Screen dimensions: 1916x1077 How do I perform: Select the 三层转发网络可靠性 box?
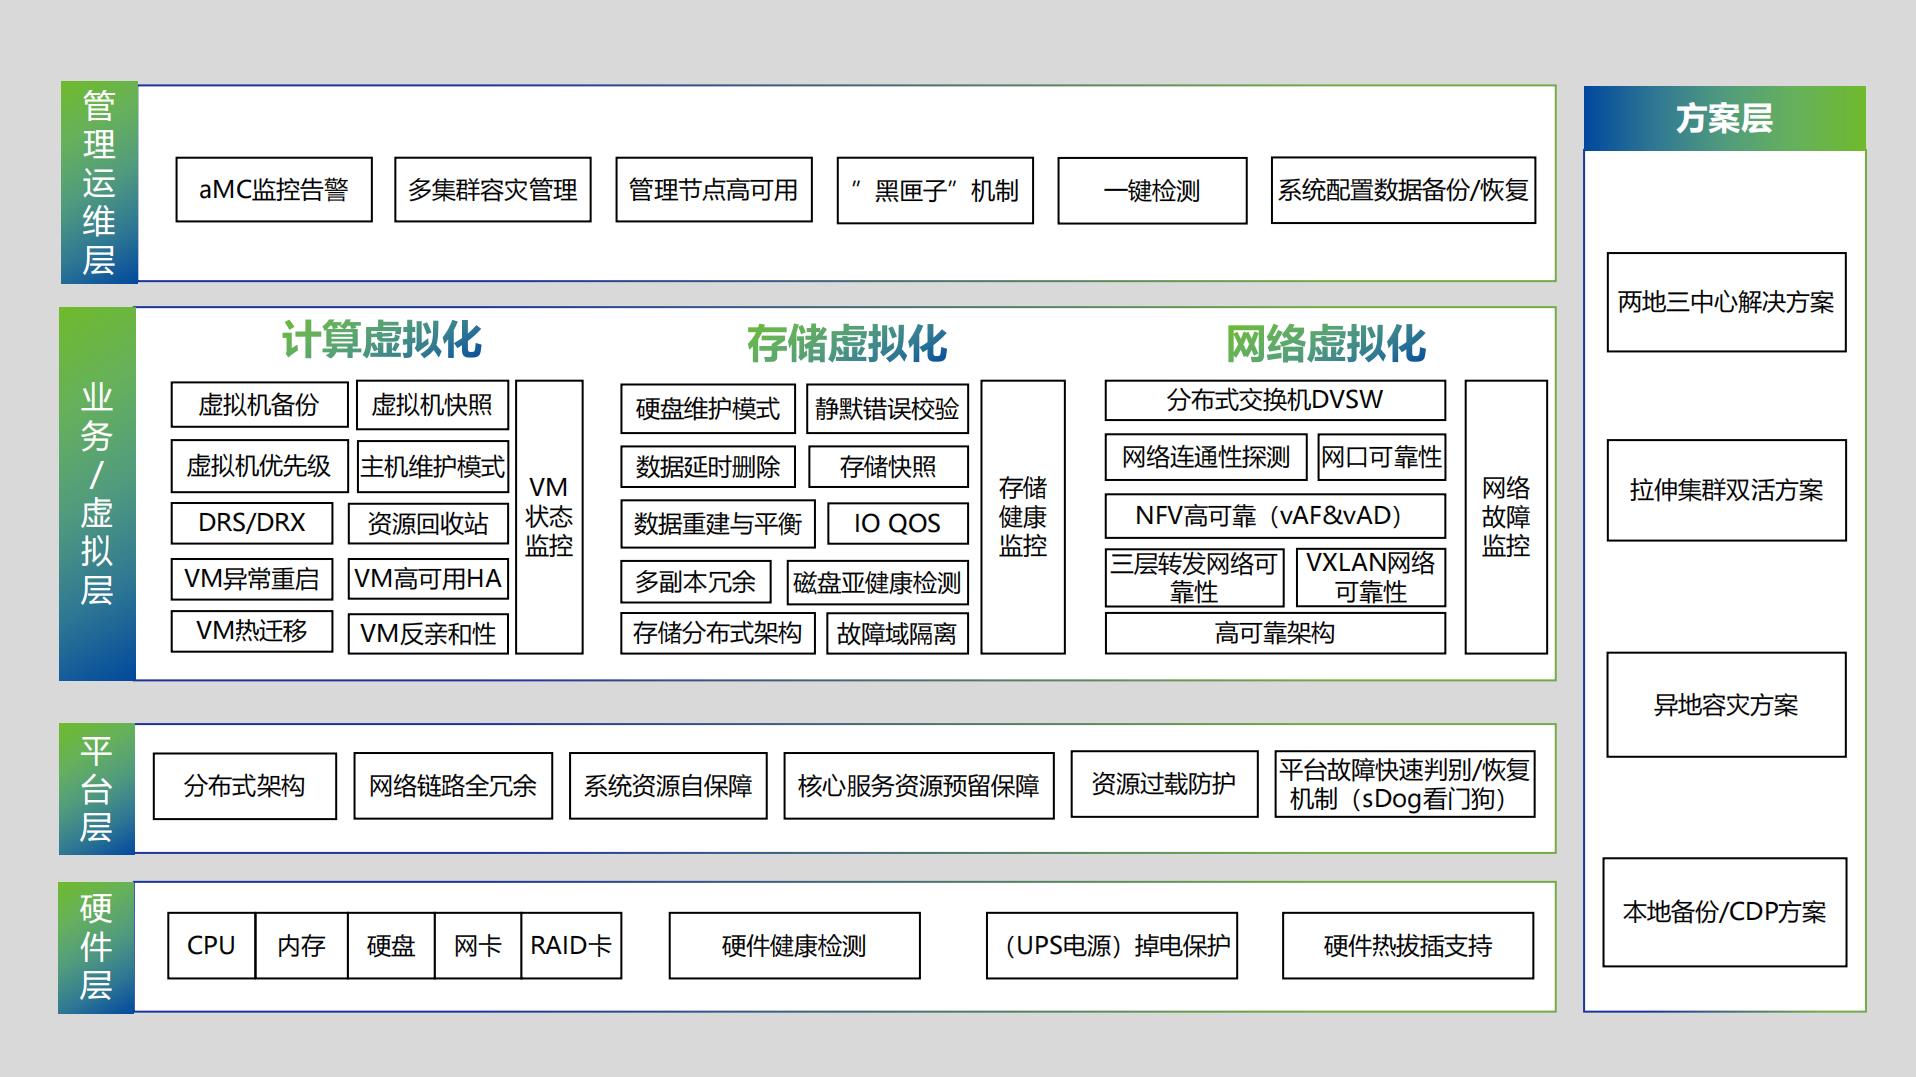tap(1194, 578)
